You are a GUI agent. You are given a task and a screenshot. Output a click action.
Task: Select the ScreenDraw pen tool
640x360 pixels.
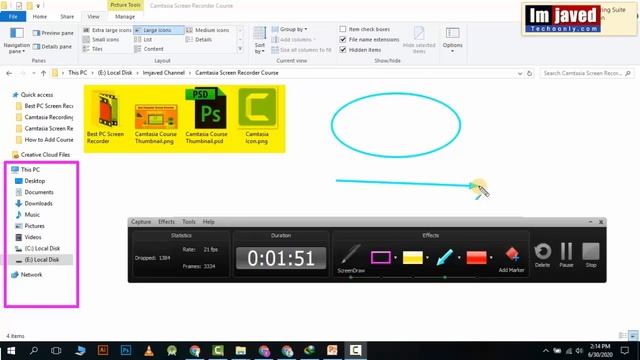point(351,258)
